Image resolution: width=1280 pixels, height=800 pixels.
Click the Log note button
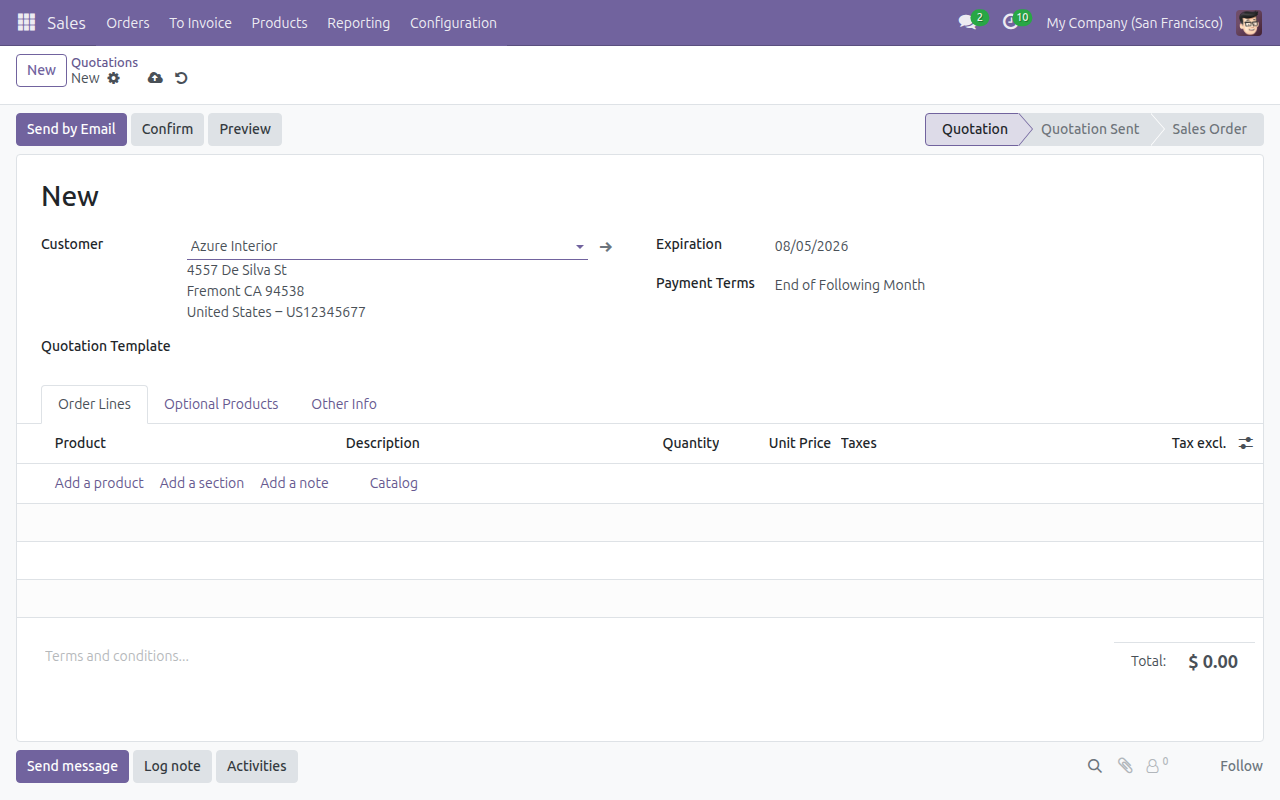pos(172,766)
